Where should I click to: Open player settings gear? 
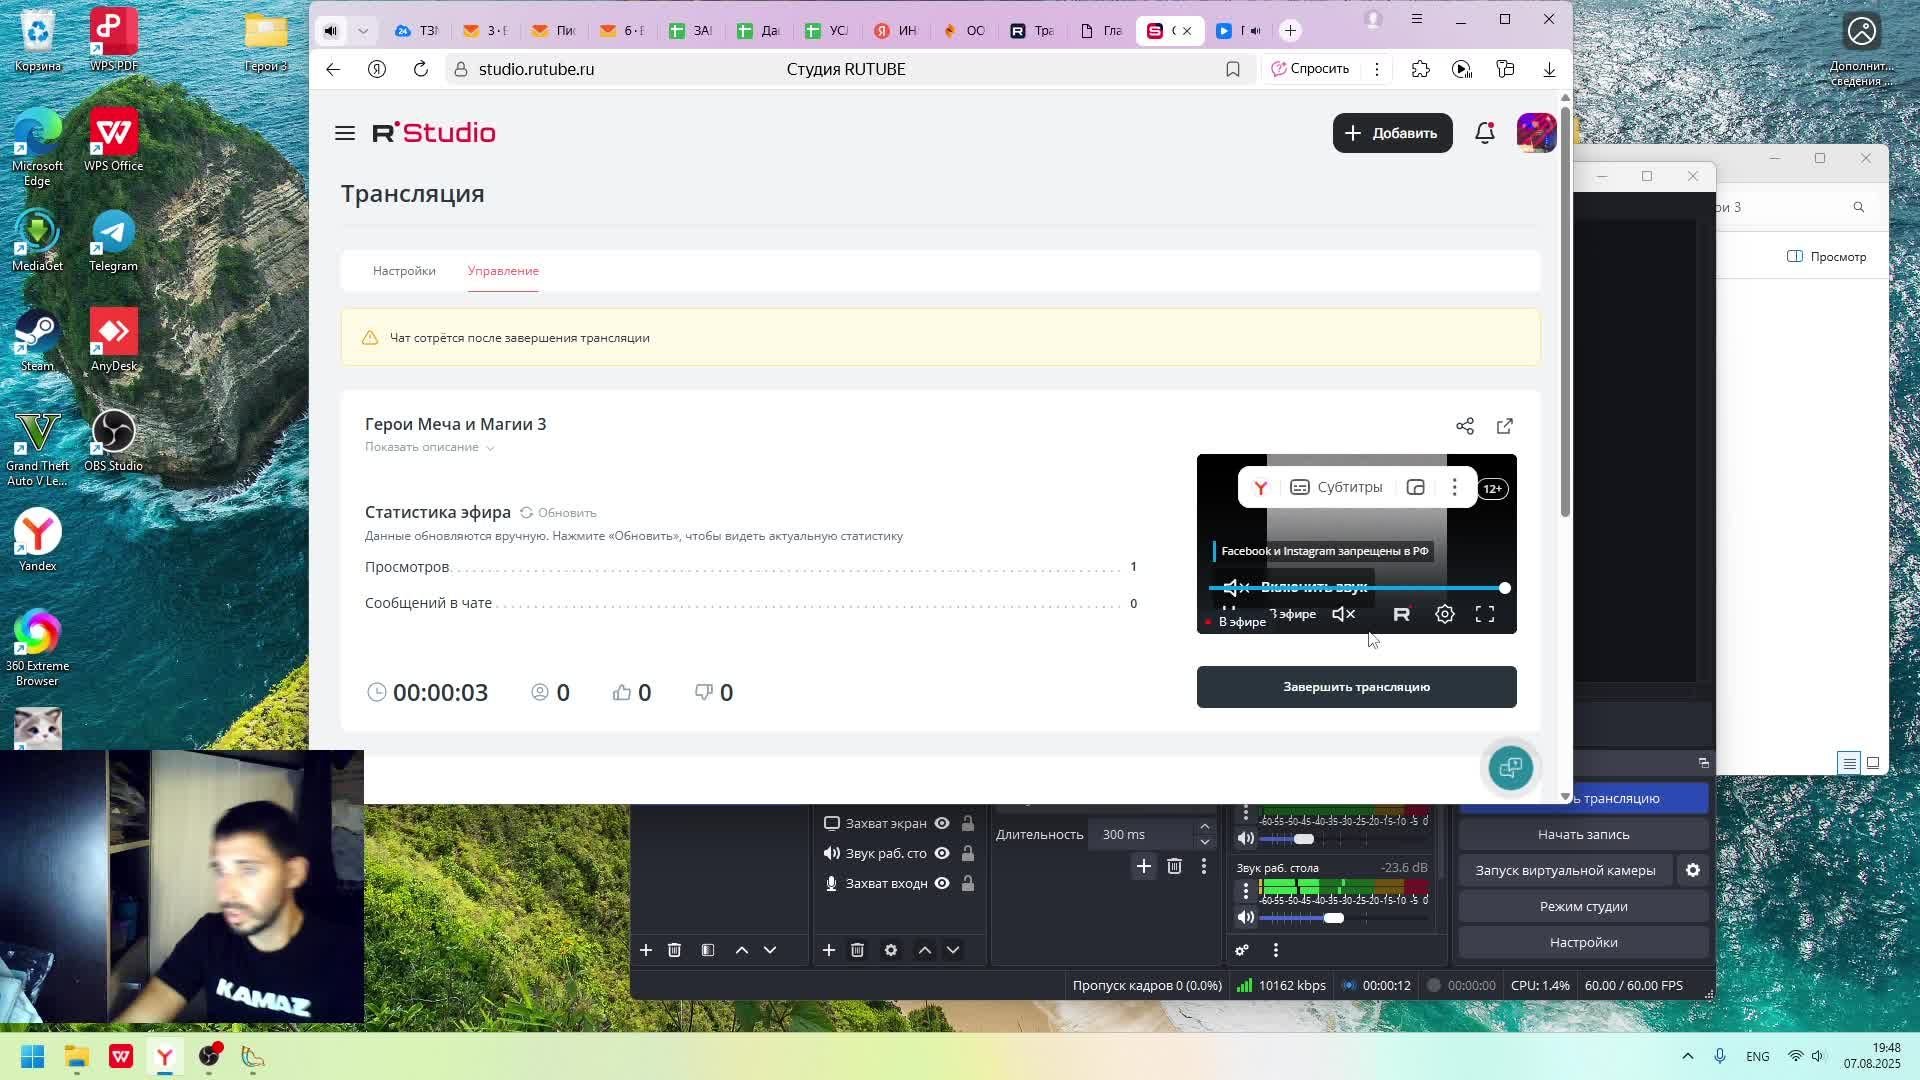[x=1445, y=615]
